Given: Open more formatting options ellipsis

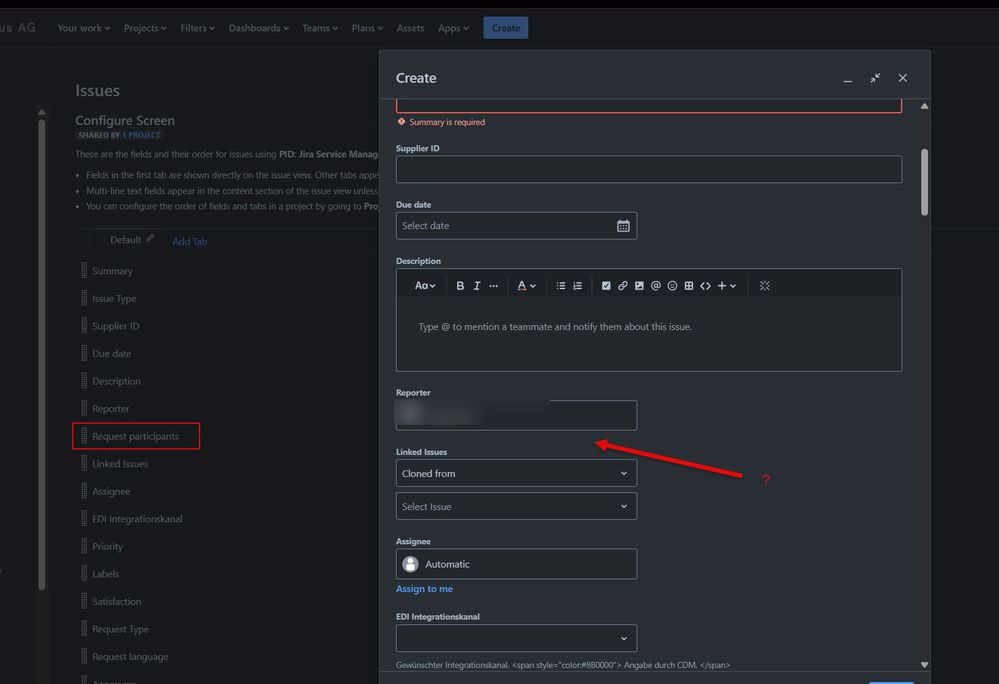Looking at the screenshot, I should (493, 286).
